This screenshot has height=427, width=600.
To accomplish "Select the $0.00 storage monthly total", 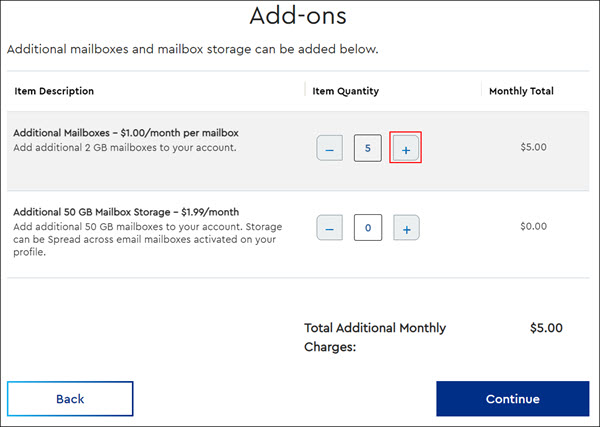I will coord(533,226).
